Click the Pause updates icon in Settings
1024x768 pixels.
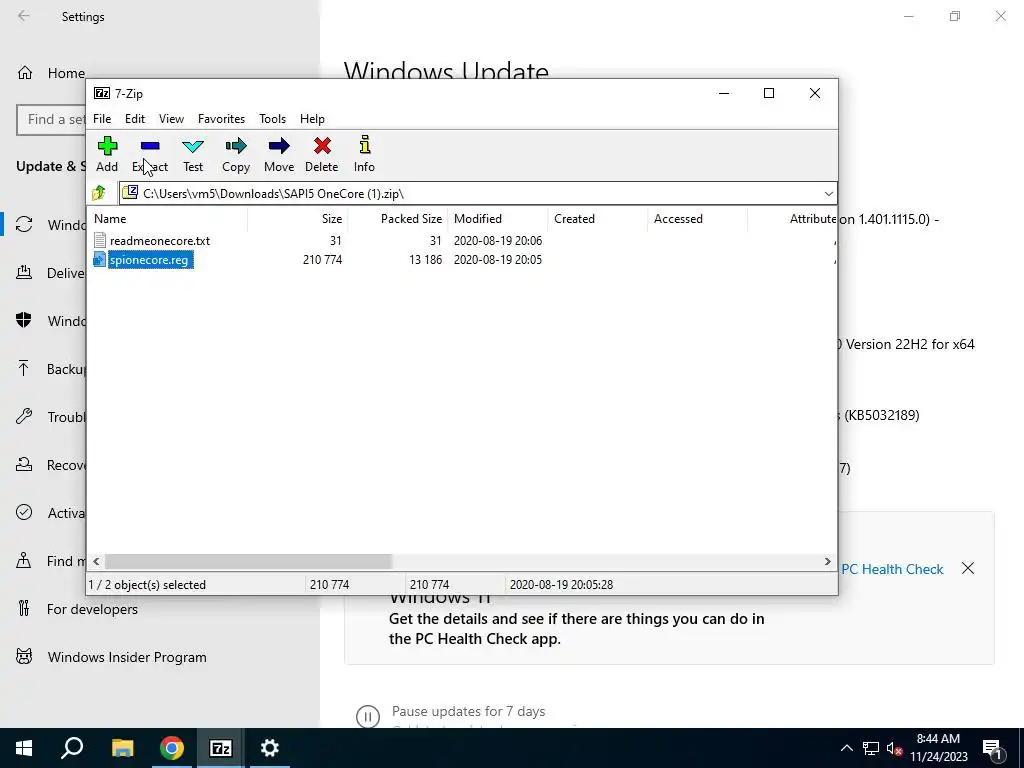click(x=368, y=716)
